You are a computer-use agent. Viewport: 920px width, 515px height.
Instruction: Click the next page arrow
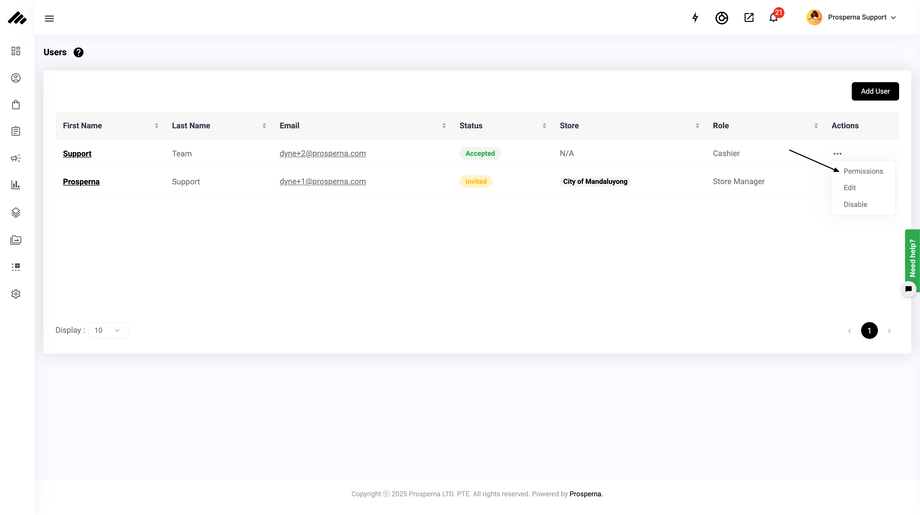click(x=889, y=331)
